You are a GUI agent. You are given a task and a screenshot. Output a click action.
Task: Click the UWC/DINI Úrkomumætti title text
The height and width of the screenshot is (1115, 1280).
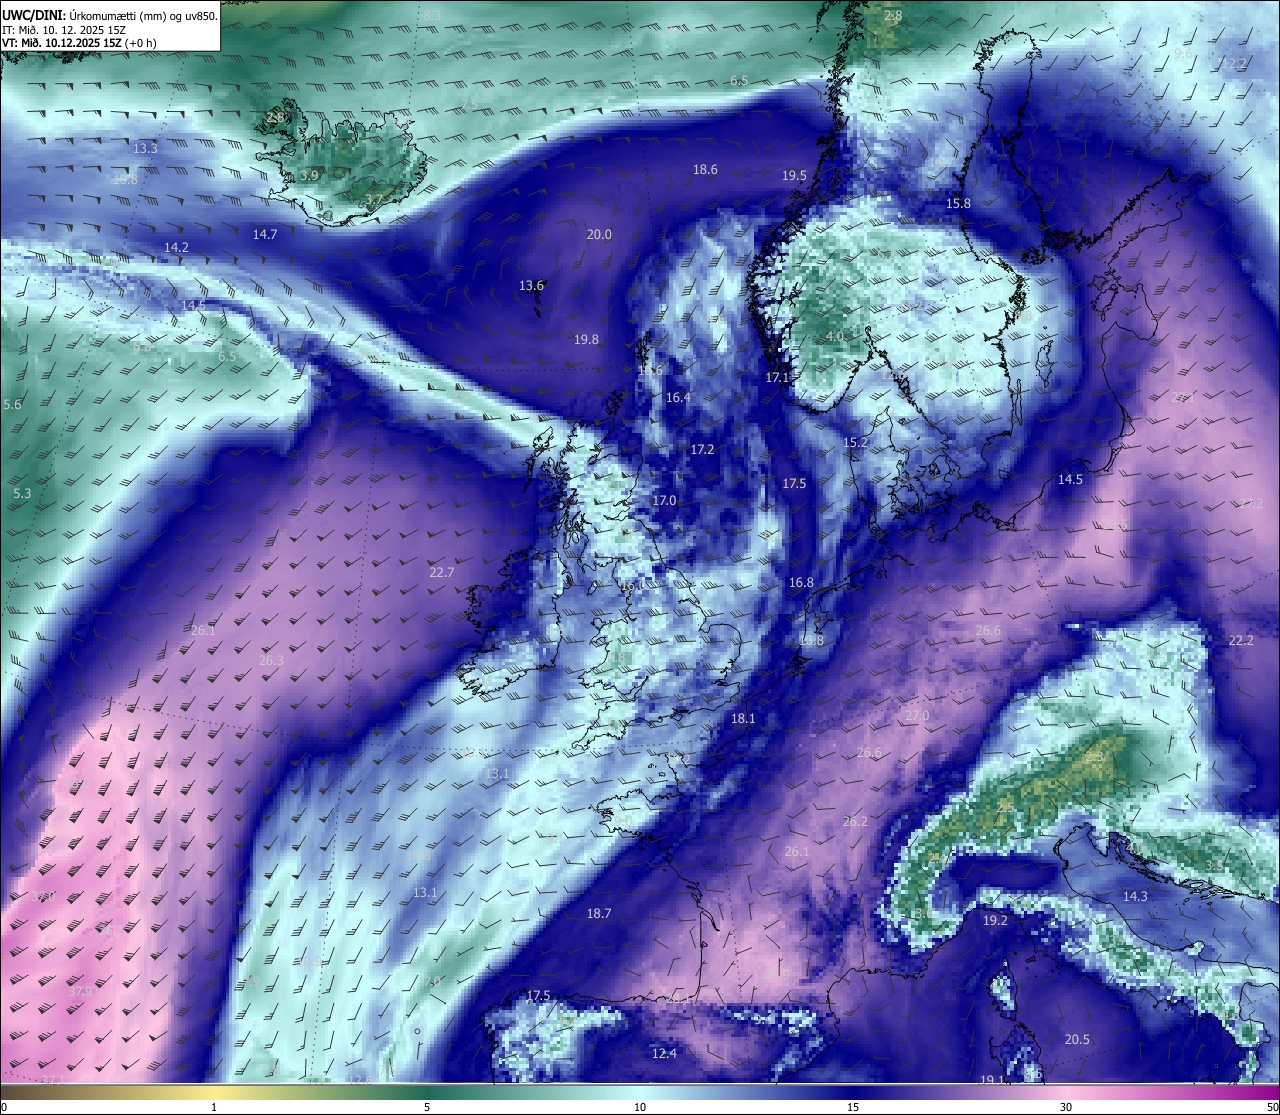(x=110, y=16)
